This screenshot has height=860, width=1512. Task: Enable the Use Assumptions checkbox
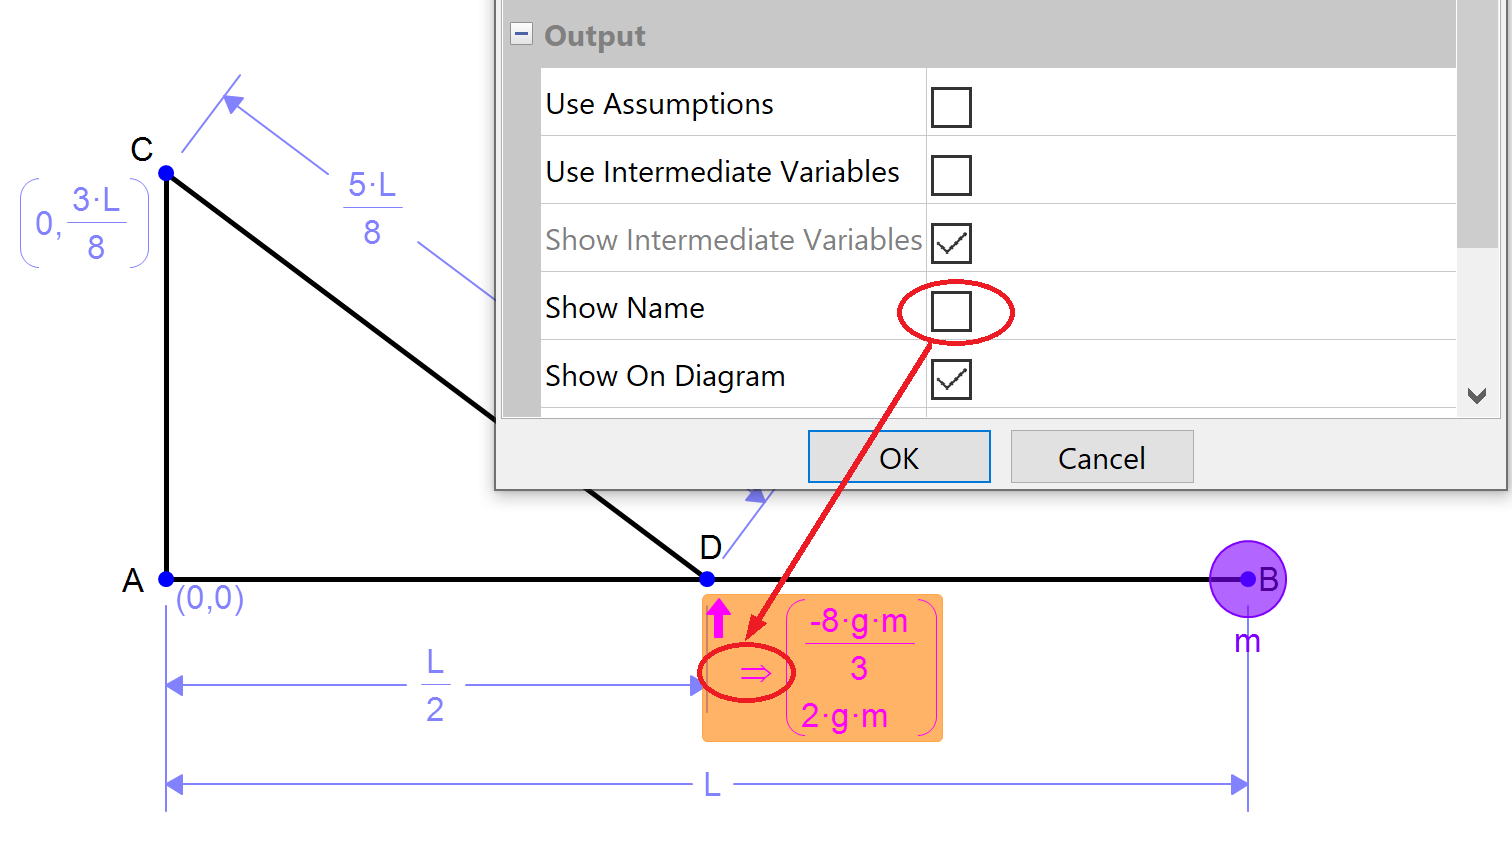tap(950, 107)
